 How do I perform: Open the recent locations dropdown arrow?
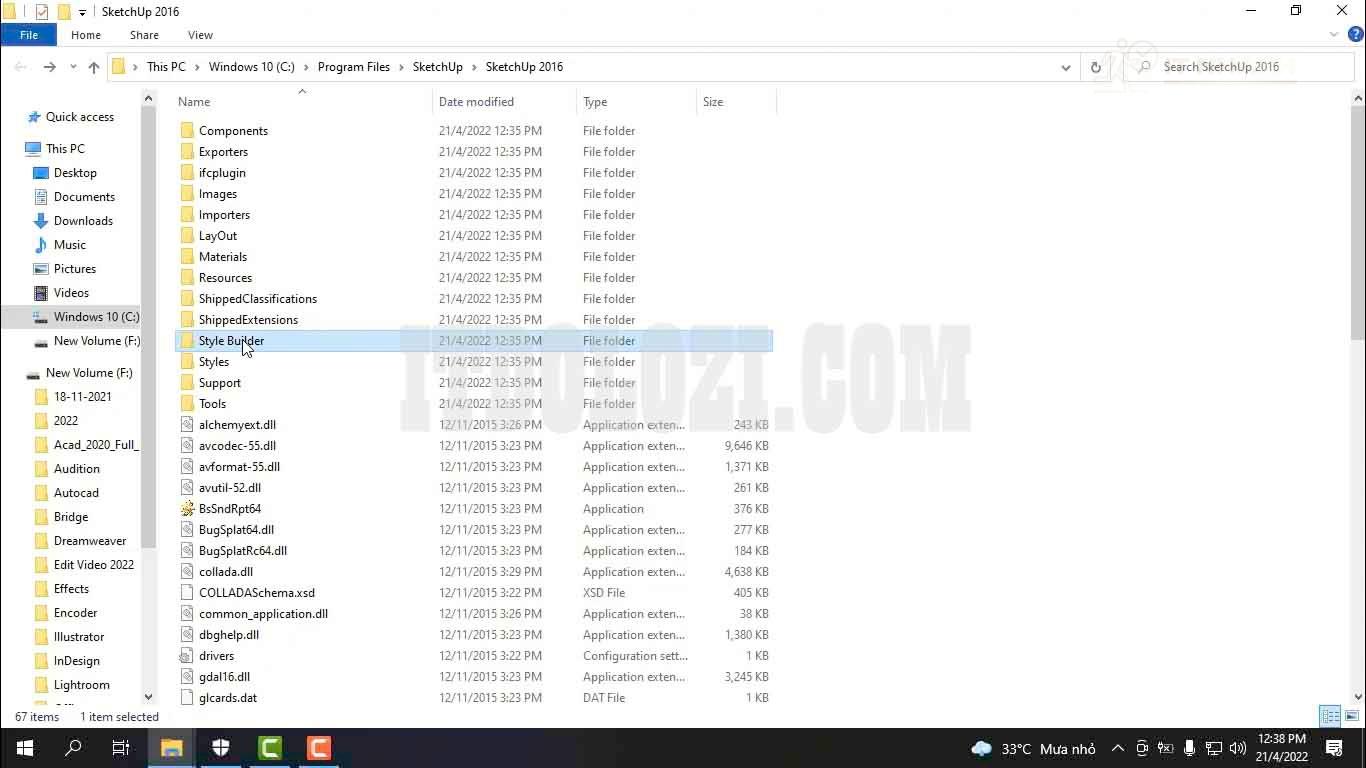tap(73, 67)
